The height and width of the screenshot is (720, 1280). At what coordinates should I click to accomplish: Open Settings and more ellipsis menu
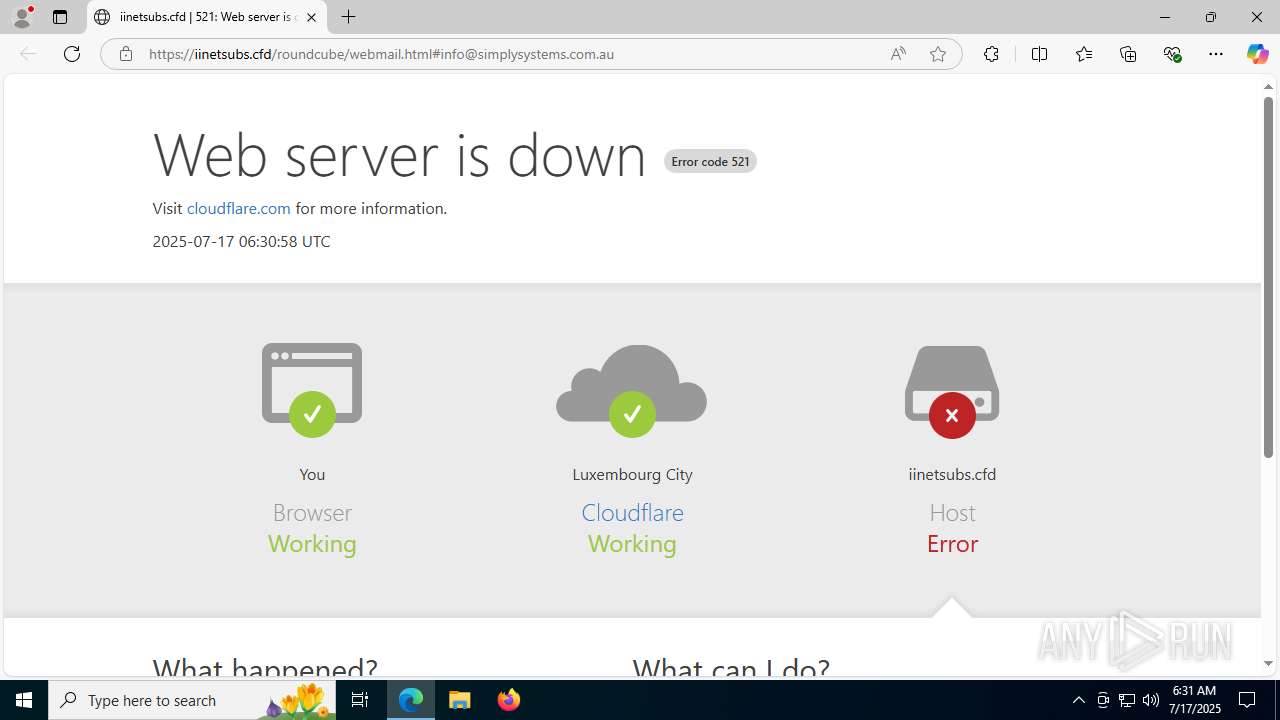coord(1216,54)
